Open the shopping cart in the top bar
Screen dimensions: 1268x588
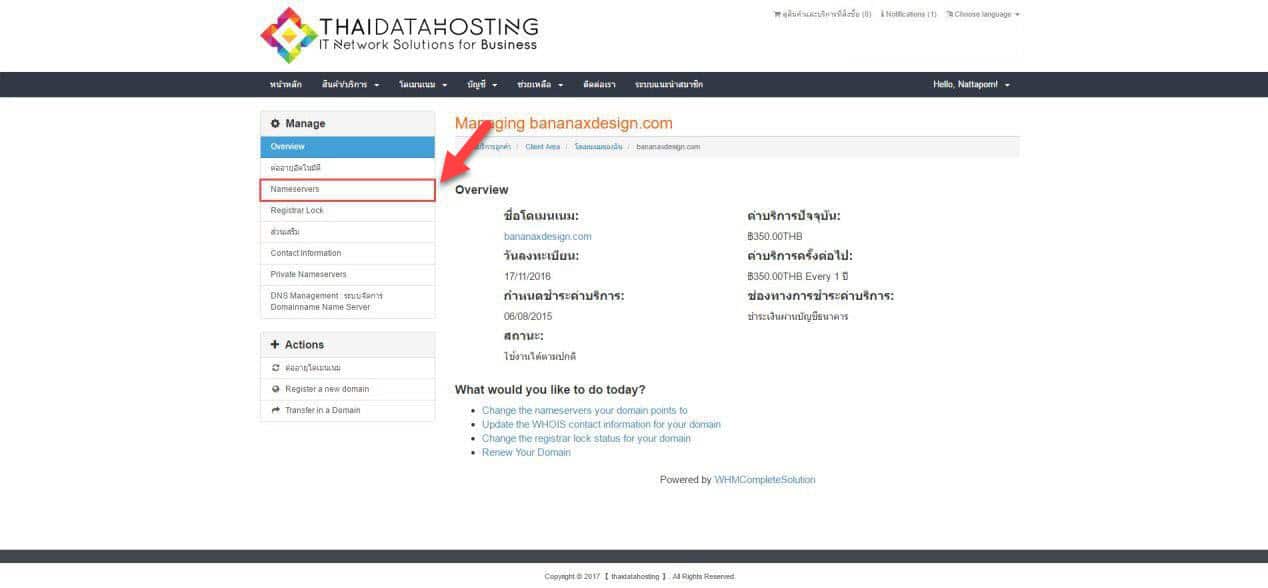pos(822,14)
